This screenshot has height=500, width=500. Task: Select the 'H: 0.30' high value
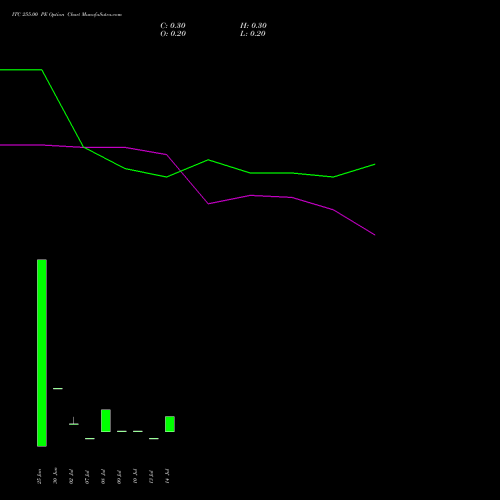(253, 26)
